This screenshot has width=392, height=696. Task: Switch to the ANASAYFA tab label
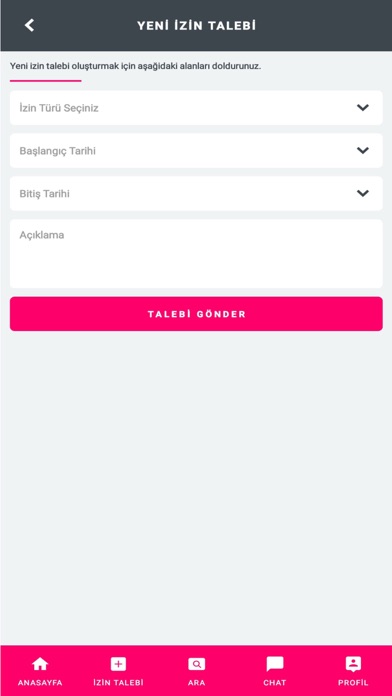pyautogui.click(x=40, y=683)
